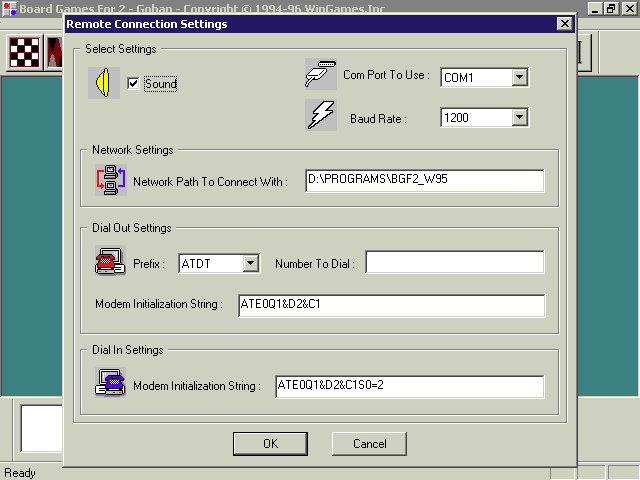
Task: Click the Network Settings computers icon
Action: coord(110,180)
